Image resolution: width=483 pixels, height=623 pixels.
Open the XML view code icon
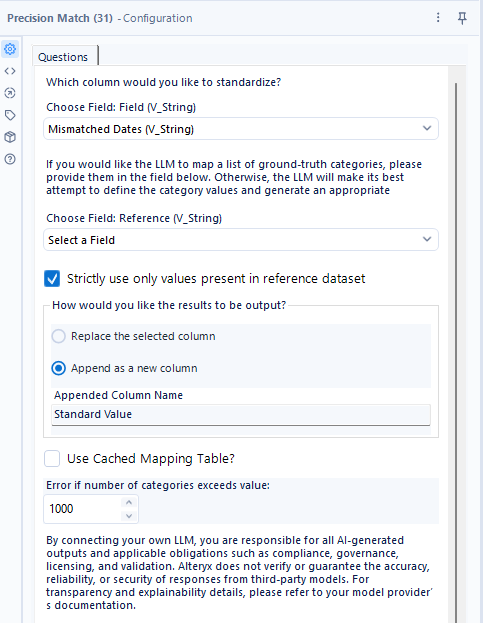(10, 71)
